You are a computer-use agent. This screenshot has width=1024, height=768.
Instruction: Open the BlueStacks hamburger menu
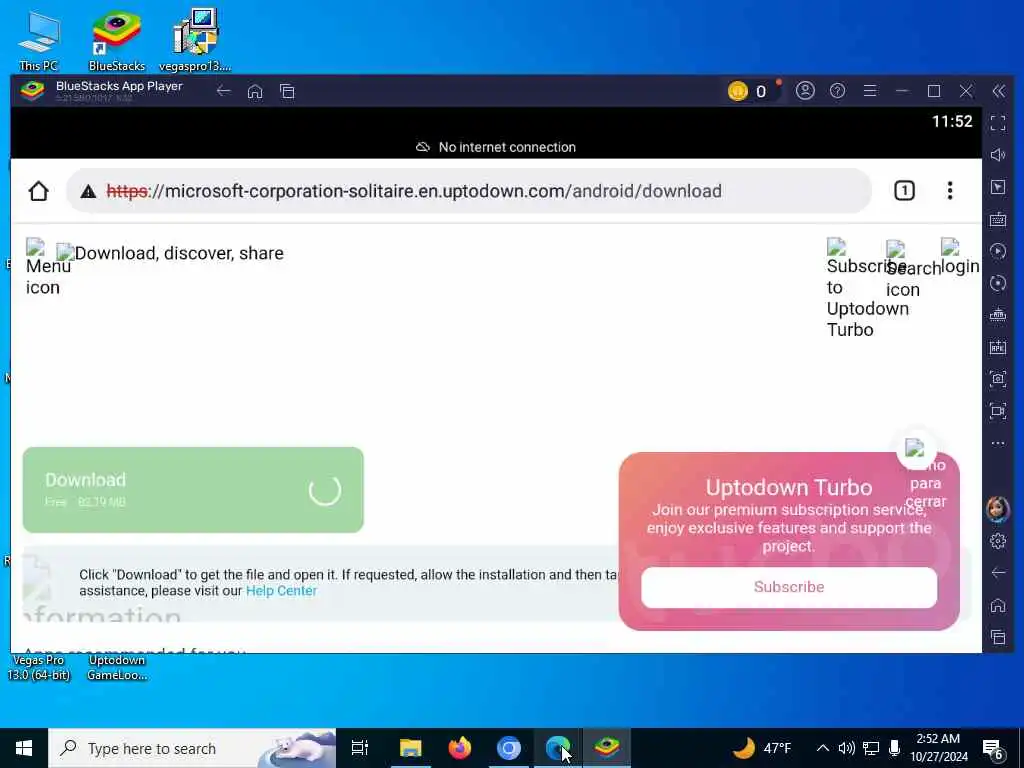point(870,91)
